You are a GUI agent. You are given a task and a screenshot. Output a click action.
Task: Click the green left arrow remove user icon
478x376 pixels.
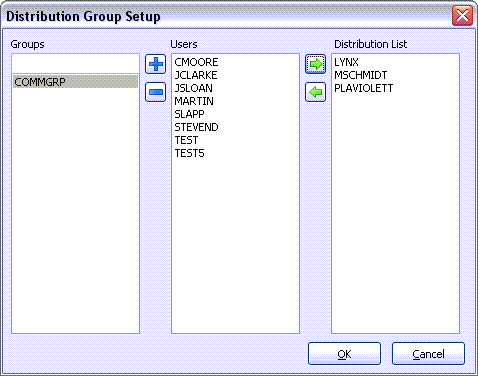tap(315, 92)
